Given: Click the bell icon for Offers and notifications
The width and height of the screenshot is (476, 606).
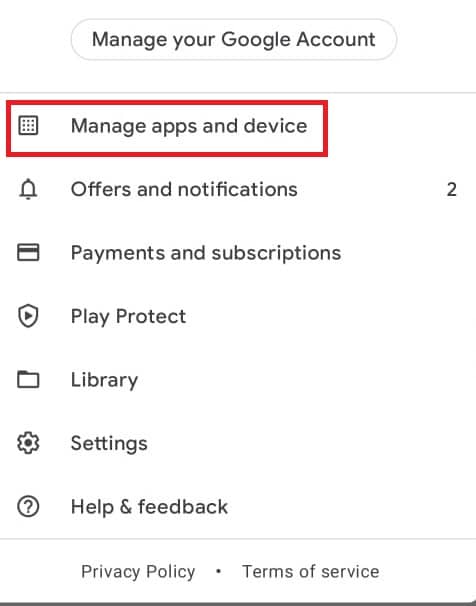Looking at the screenshot, I should [28, 189].
